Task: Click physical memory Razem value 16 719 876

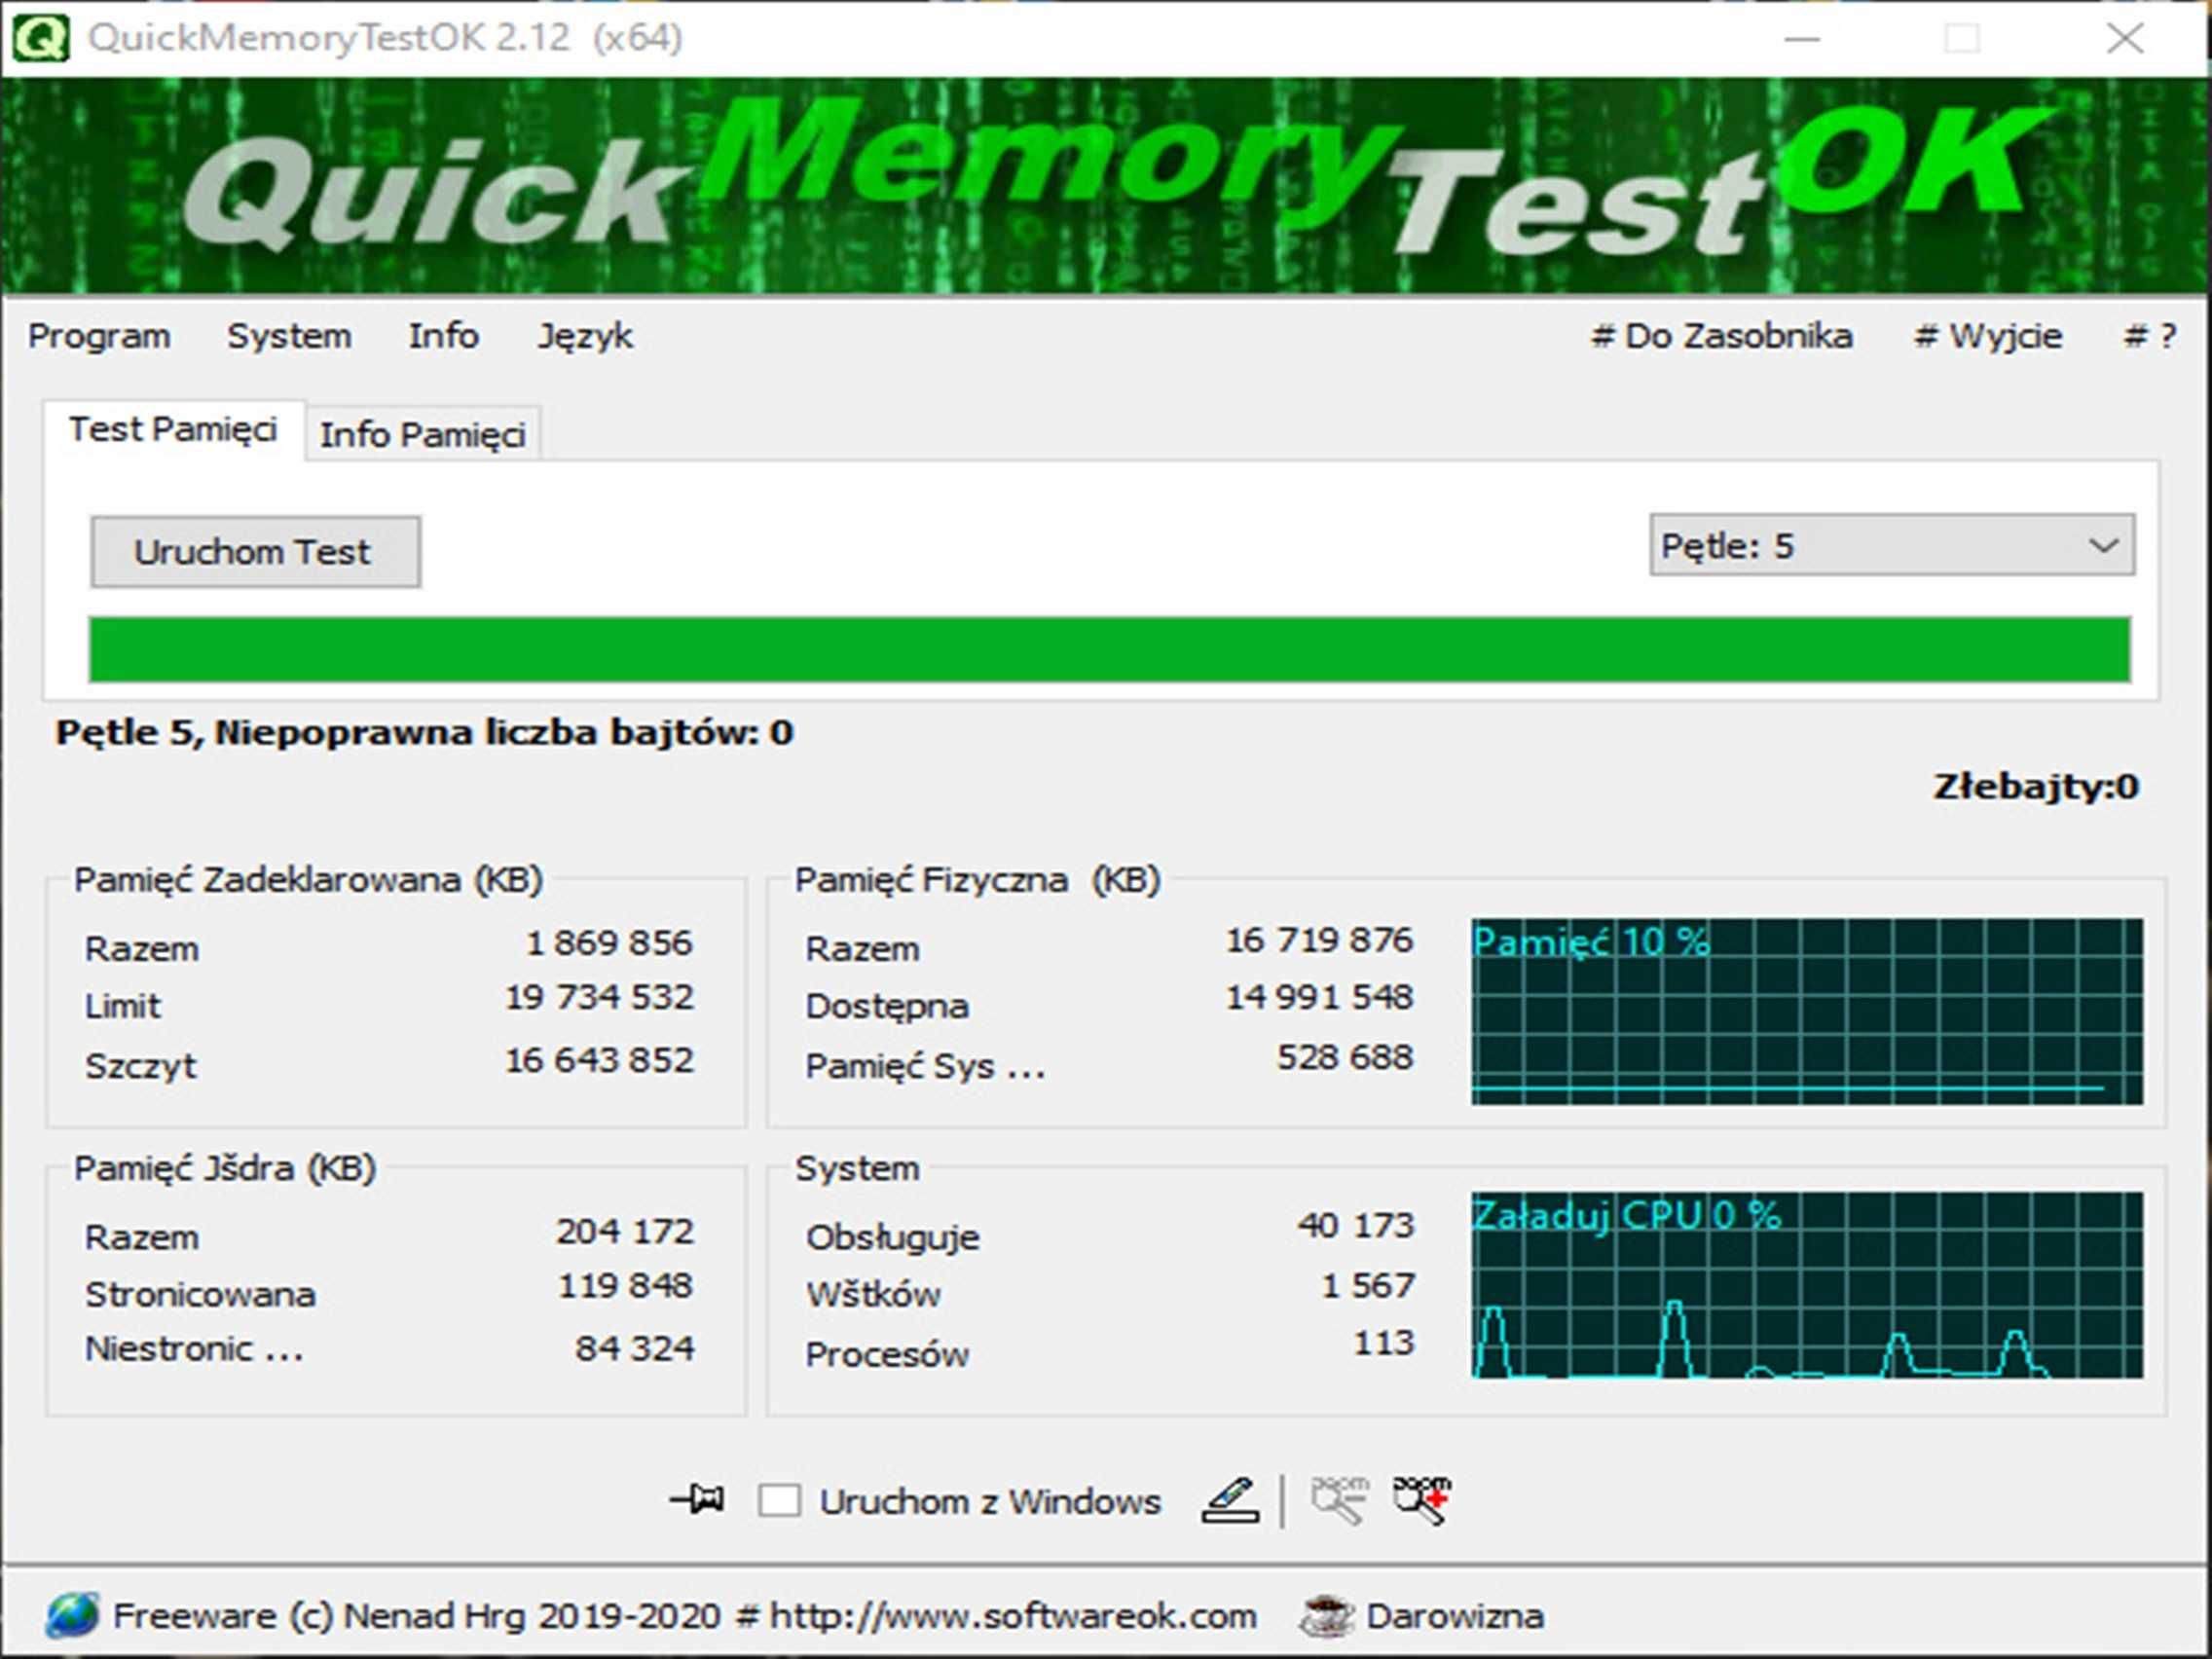Action: (x=1319, y=940)
